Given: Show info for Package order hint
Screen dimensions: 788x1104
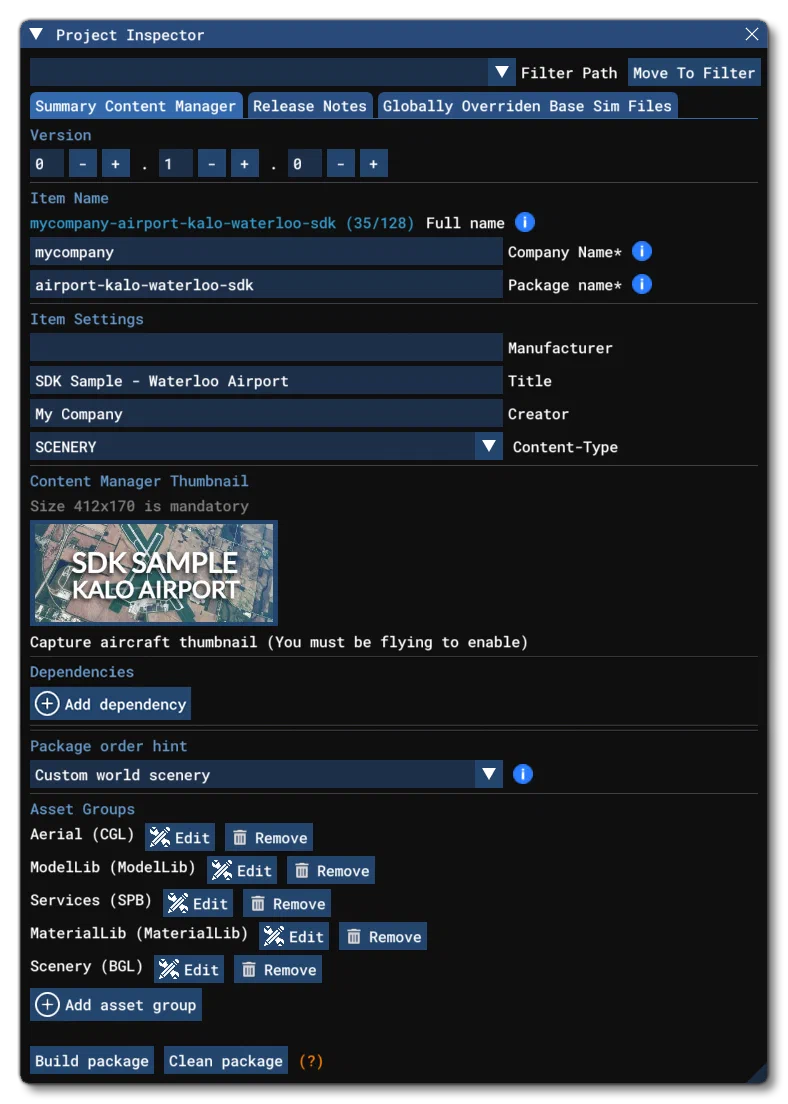Looking at the screenshot, I should [x=523, y=774].
